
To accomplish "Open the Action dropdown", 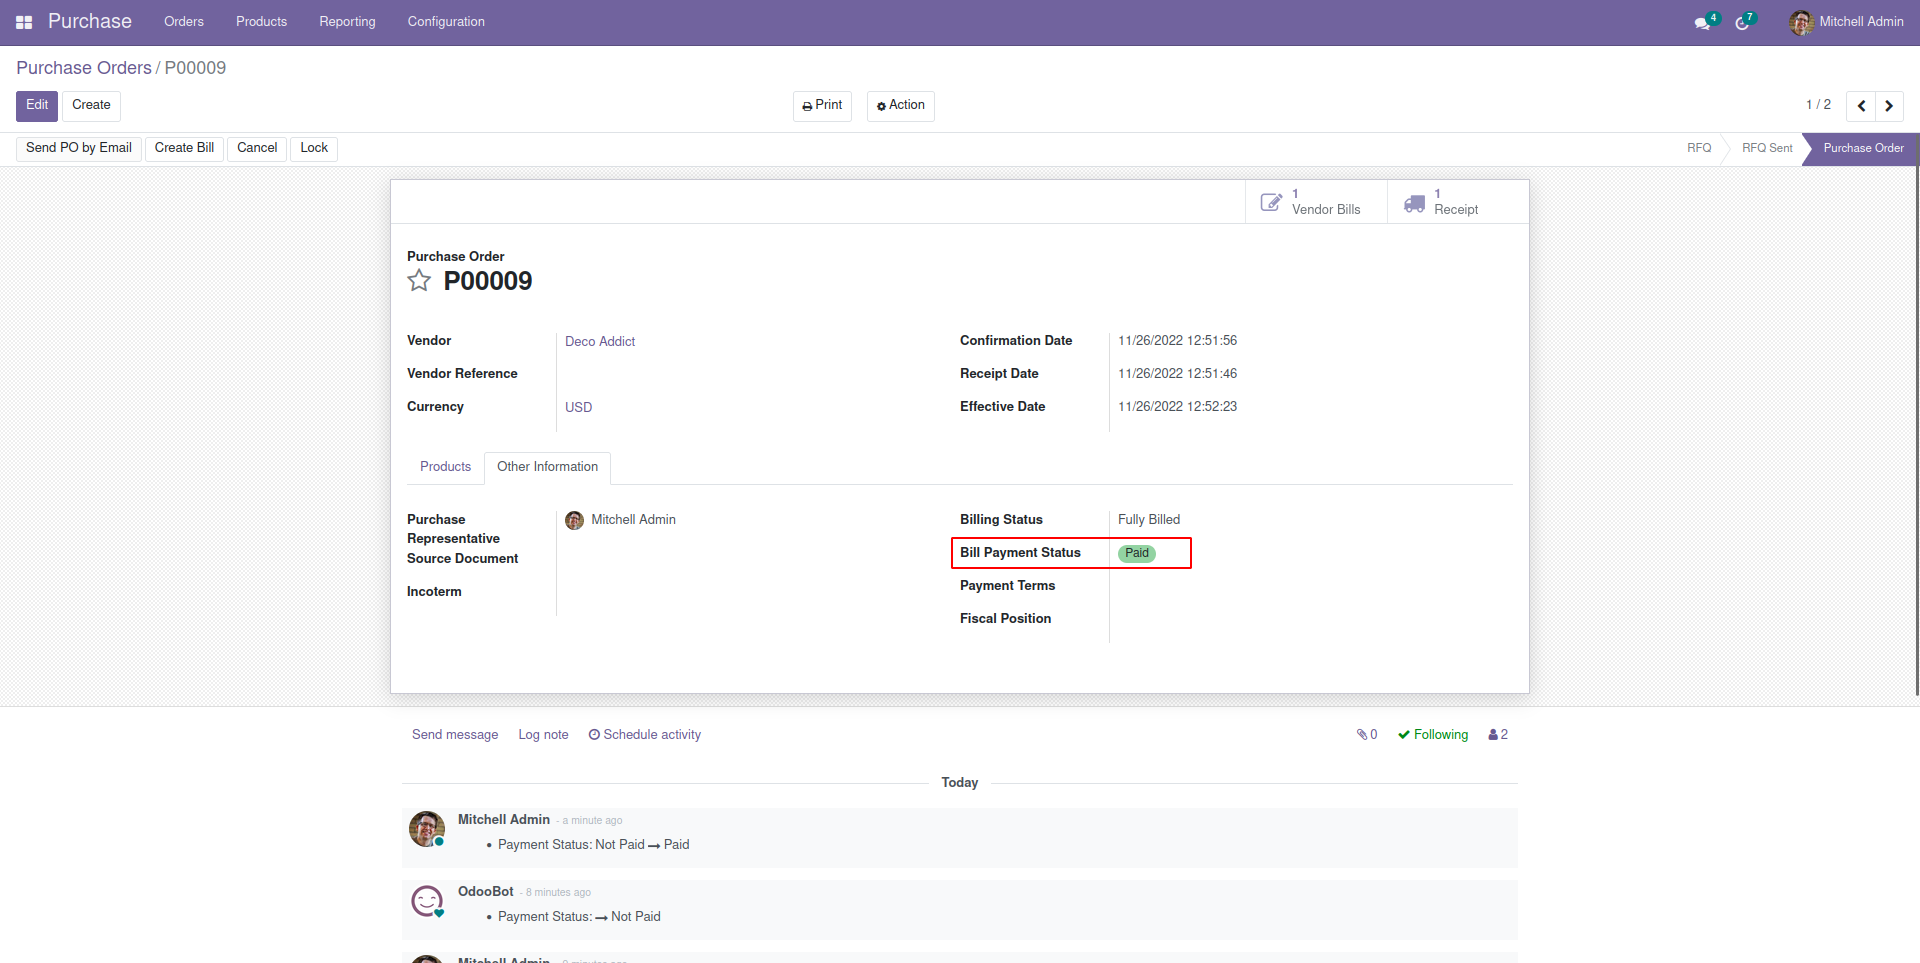I will [x=901, y=106].
